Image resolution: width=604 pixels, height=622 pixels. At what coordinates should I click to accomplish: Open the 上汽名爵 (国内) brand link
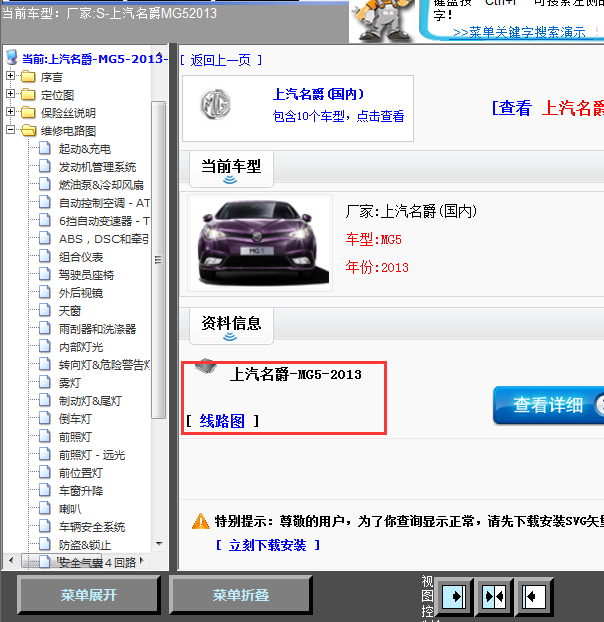coord(318,94)
